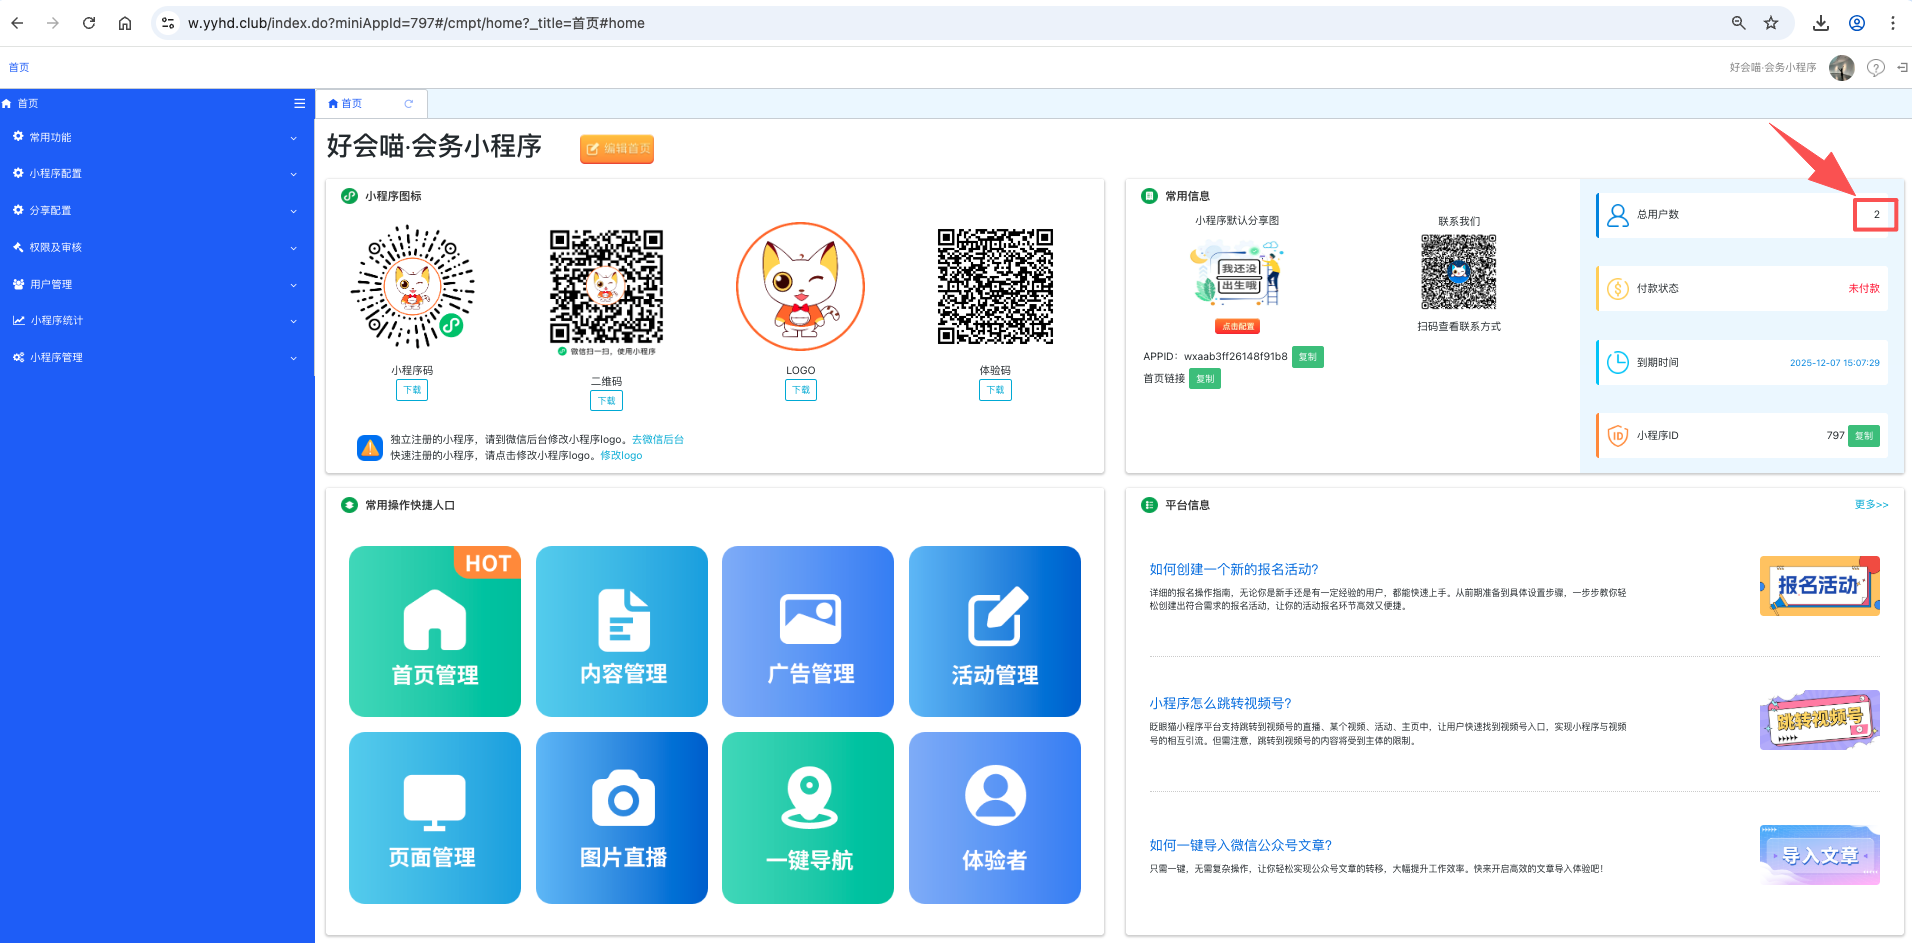Open the 广告管理 shortcut tile

pyautogui.click(x=807, y=631)
